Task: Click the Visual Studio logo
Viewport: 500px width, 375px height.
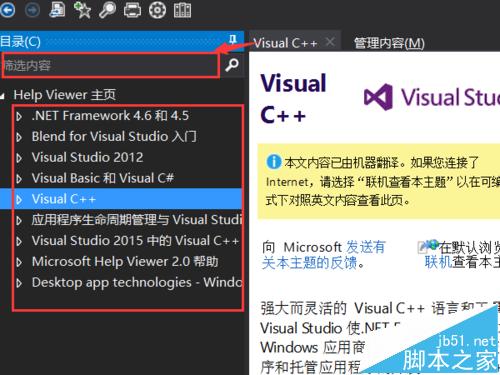Action: [x=432, y=97]
